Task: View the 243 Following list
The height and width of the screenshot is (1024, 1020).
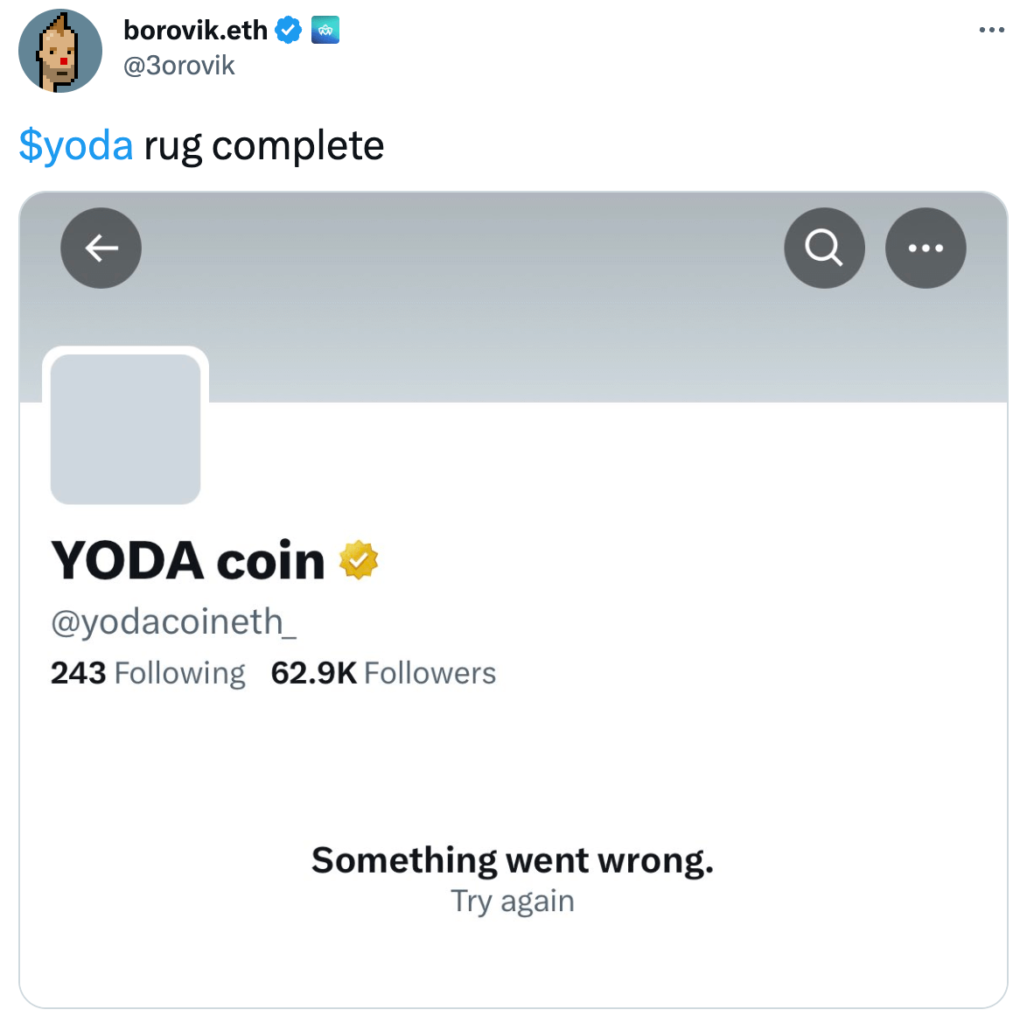Action: 147,673
